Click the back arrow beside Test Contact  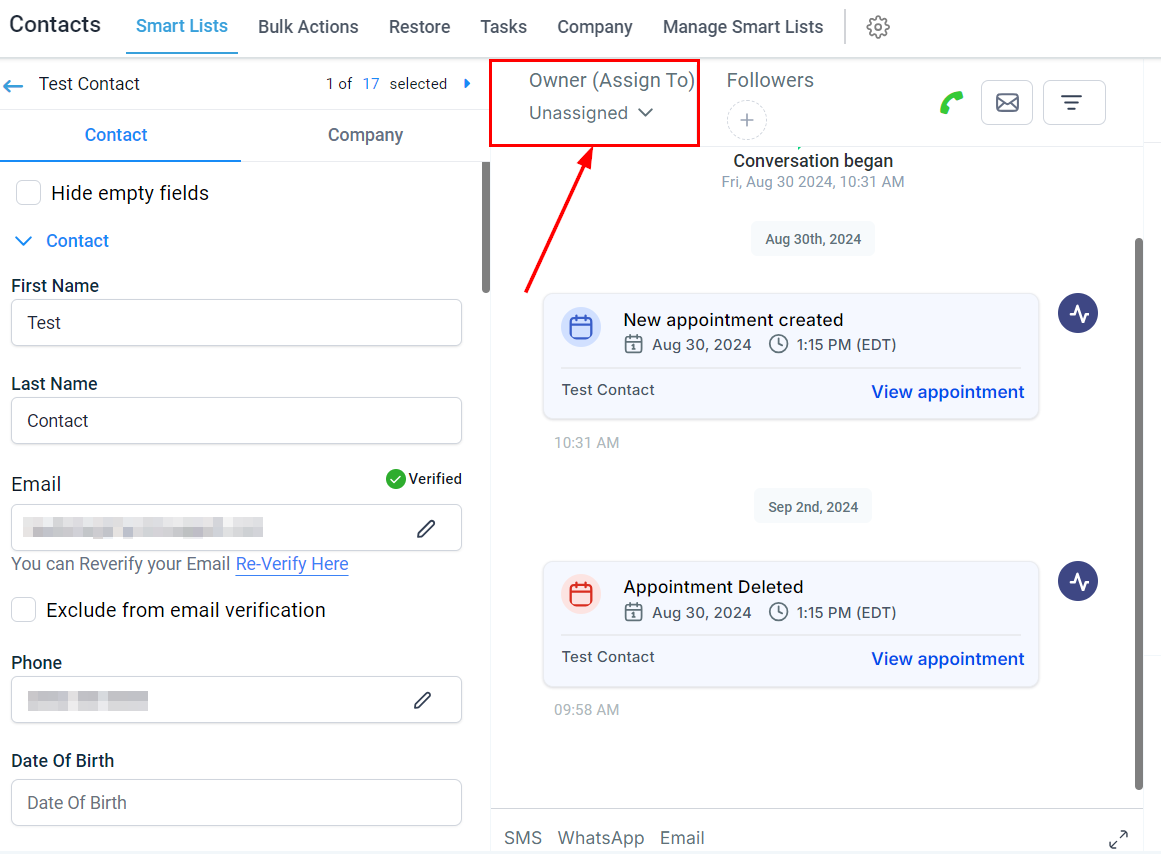click(x=13, y=86)
